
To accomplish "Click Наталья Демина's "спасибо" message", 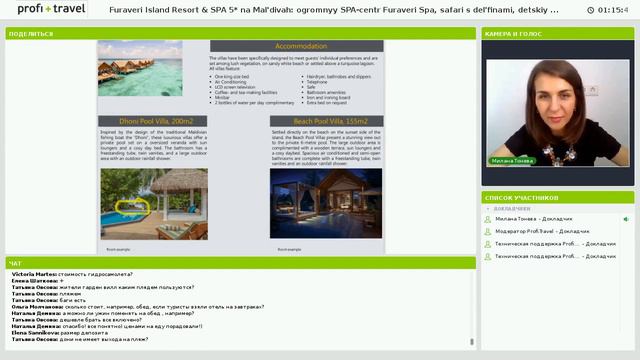I will point(107,327).
